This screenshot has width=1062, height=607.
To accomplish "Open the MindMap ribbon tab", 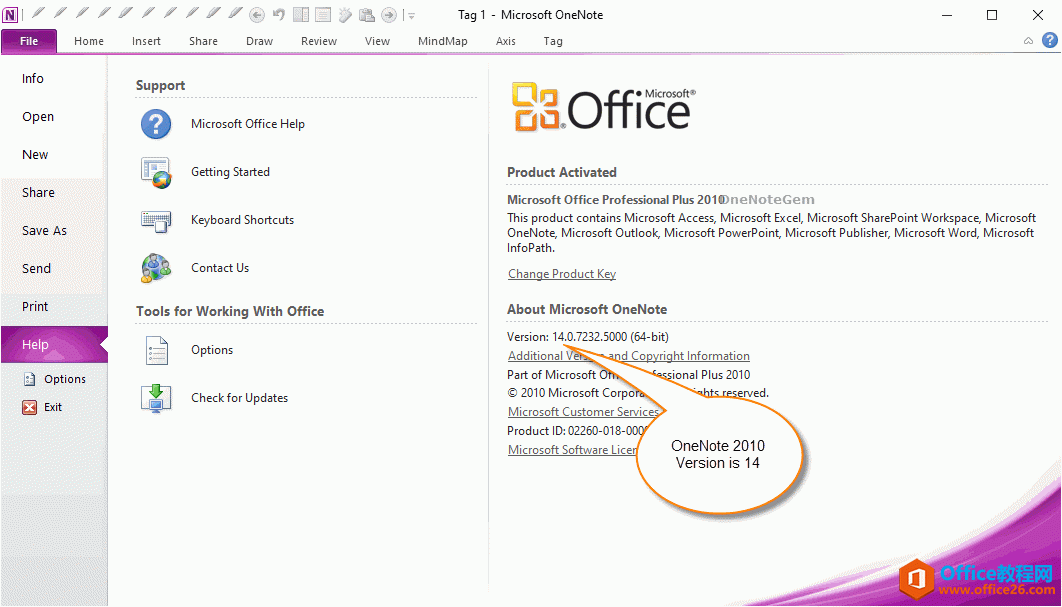I will [442, 41].
